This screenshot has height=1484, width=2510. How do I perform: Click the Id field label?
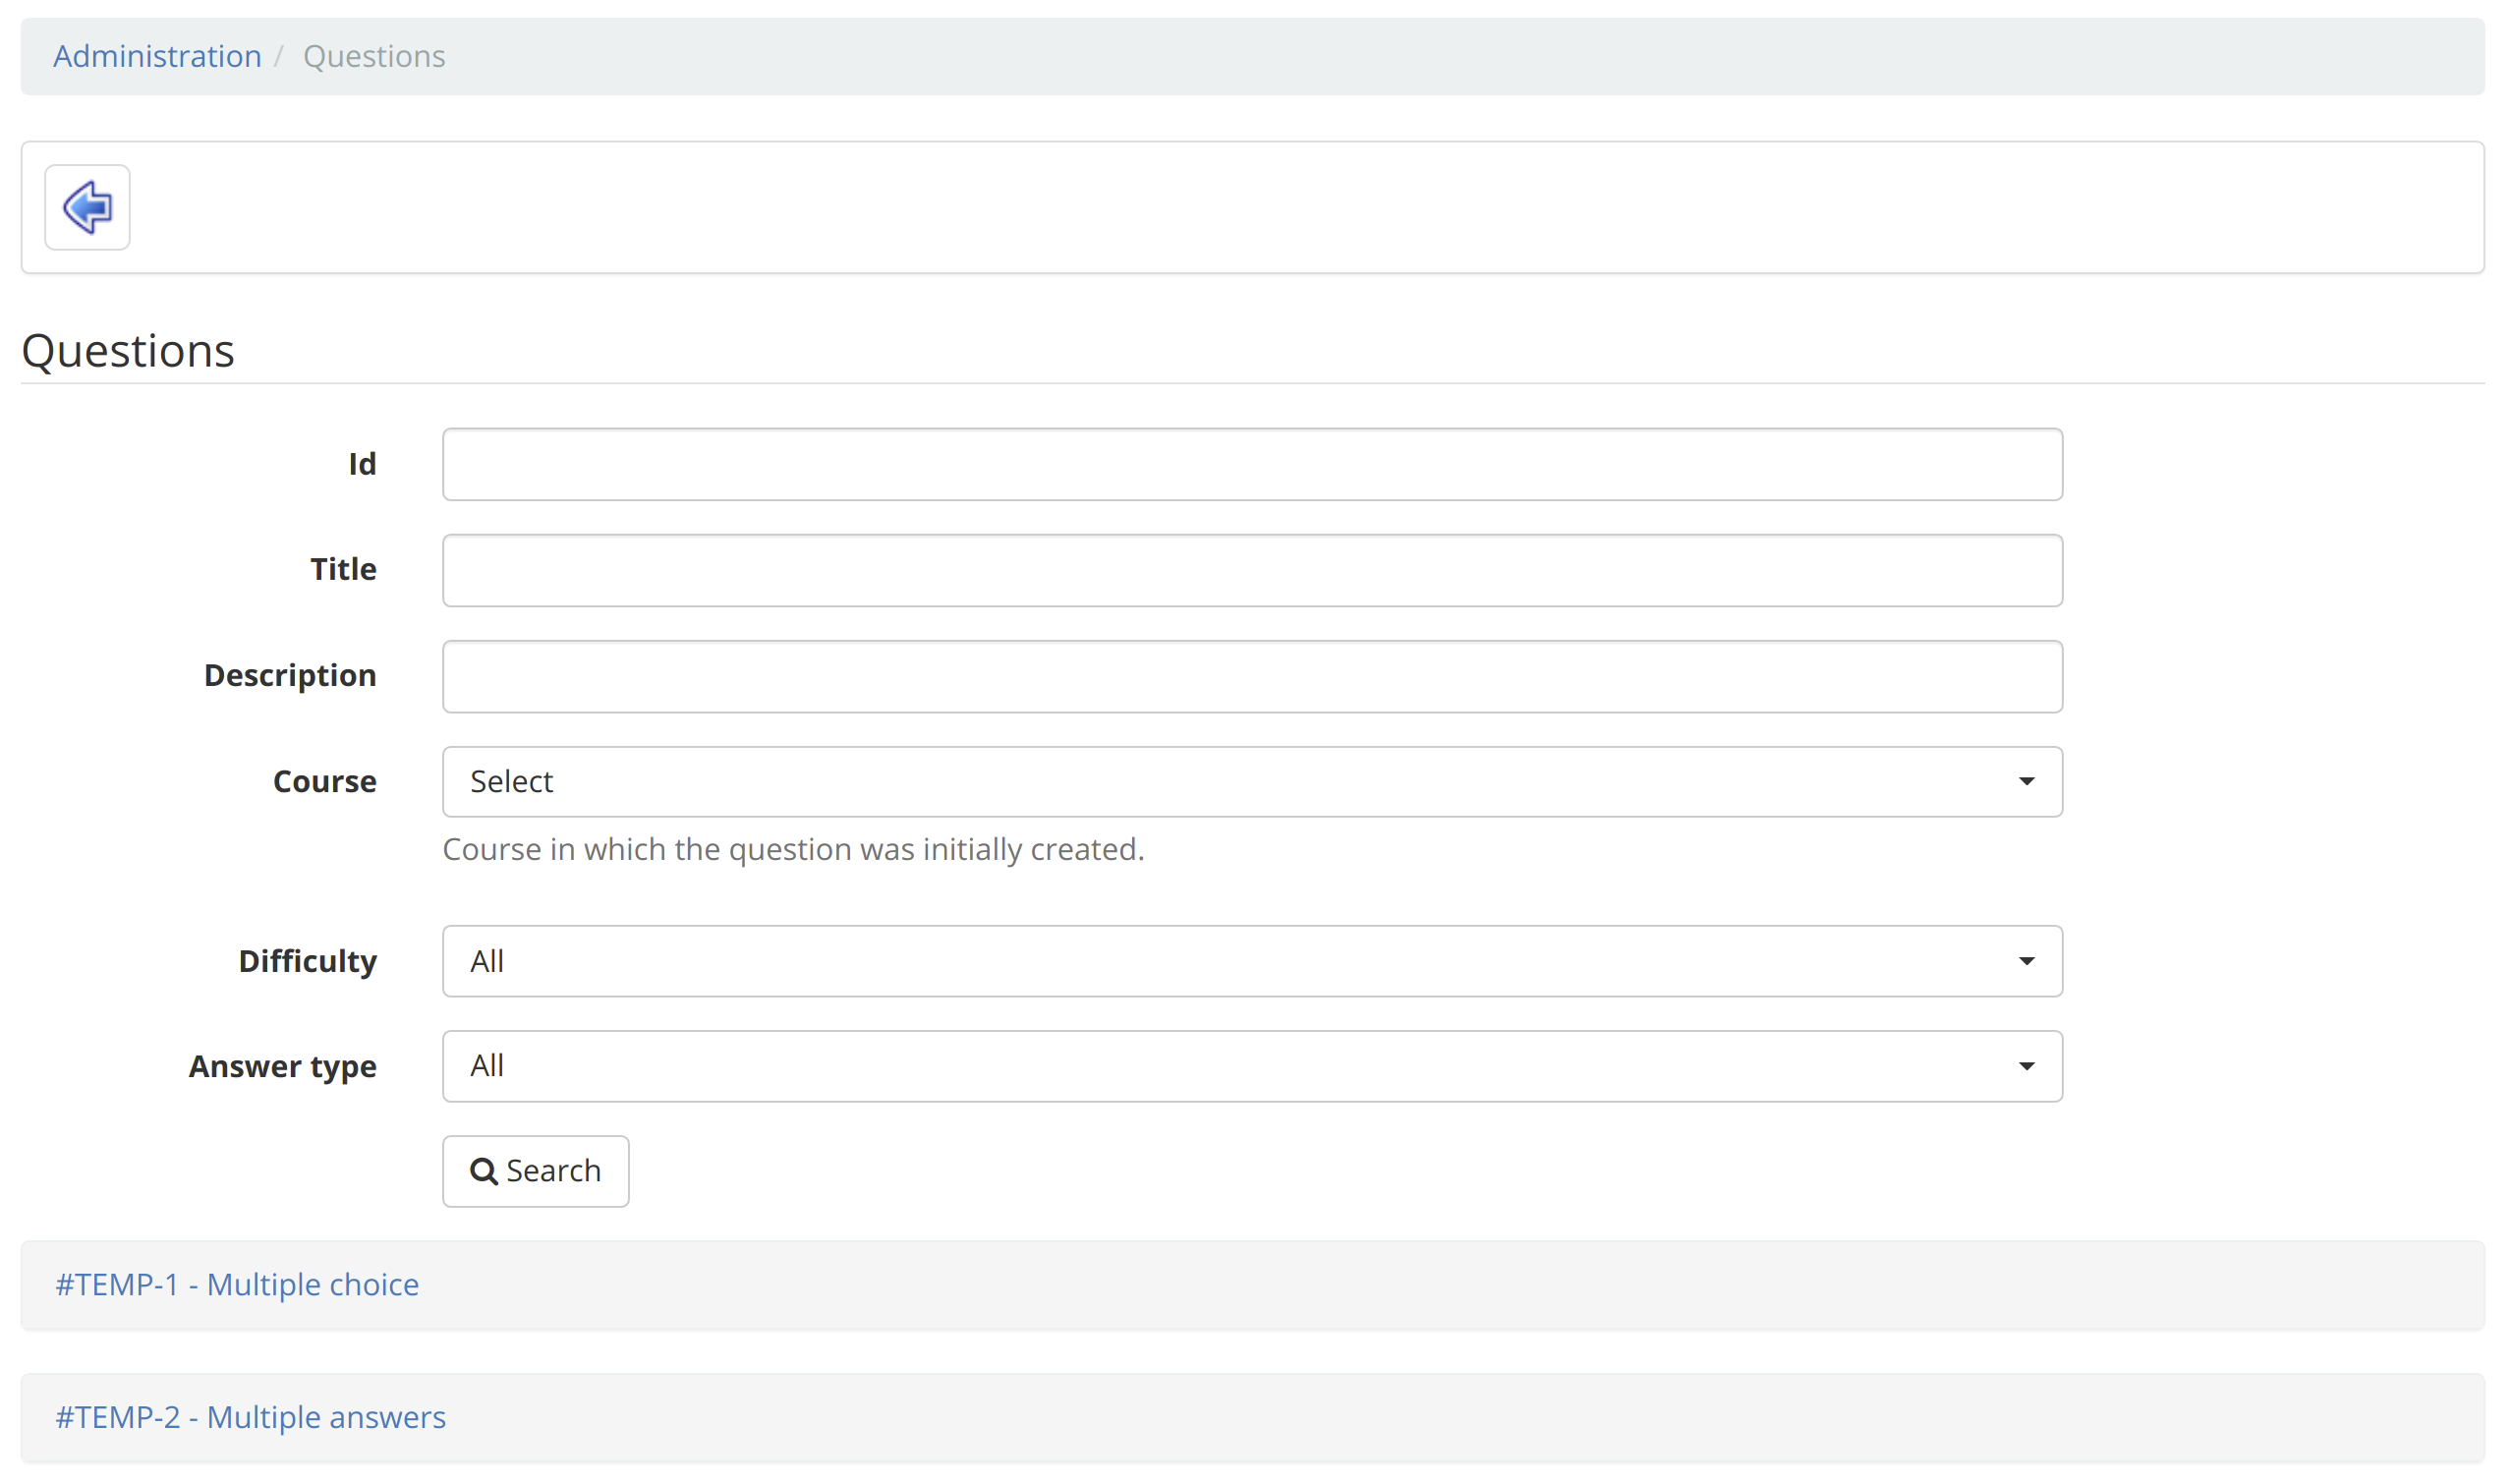point(364,463)
